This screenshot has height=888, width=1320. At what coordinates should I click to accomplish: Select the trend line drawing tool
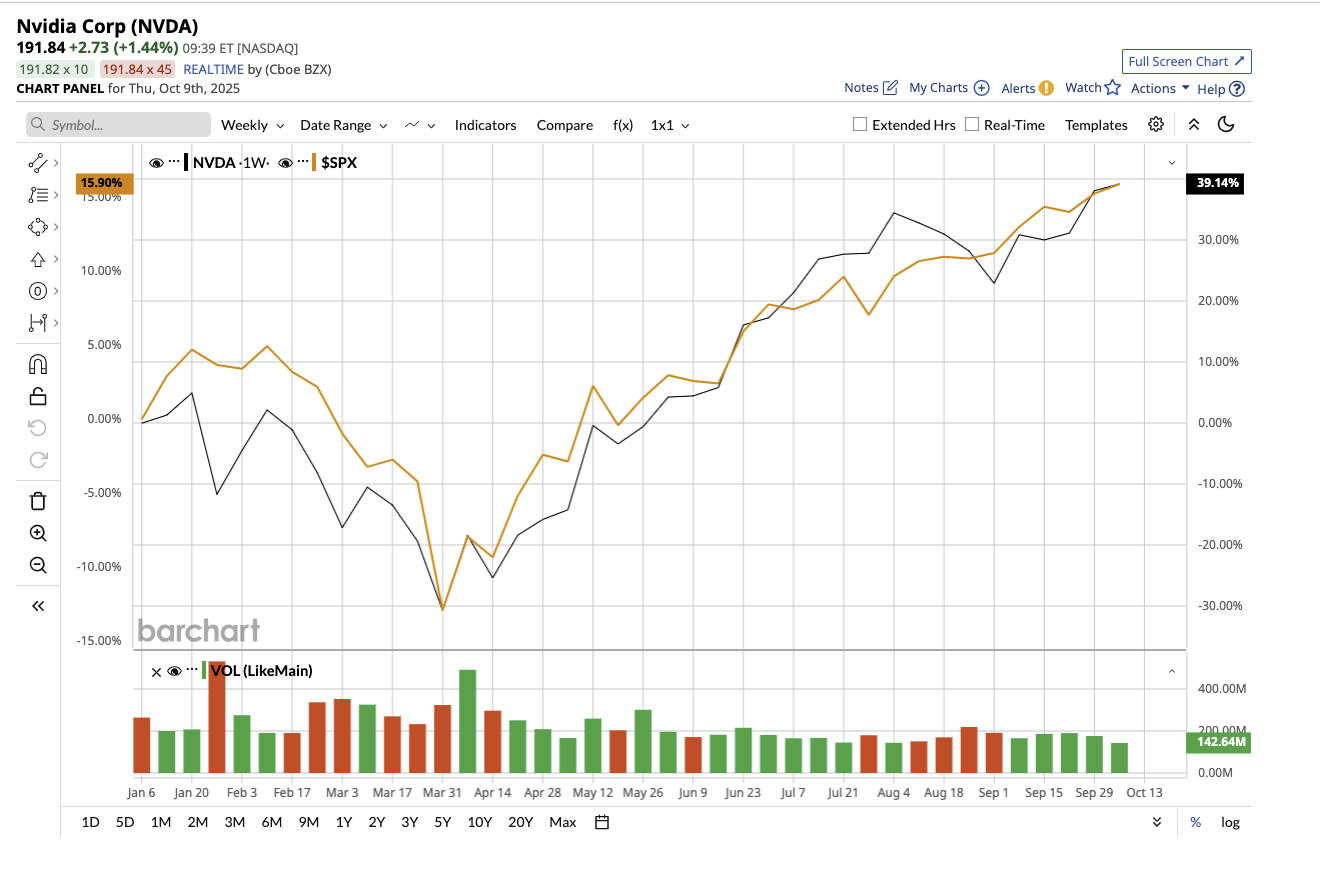point(38,163)
